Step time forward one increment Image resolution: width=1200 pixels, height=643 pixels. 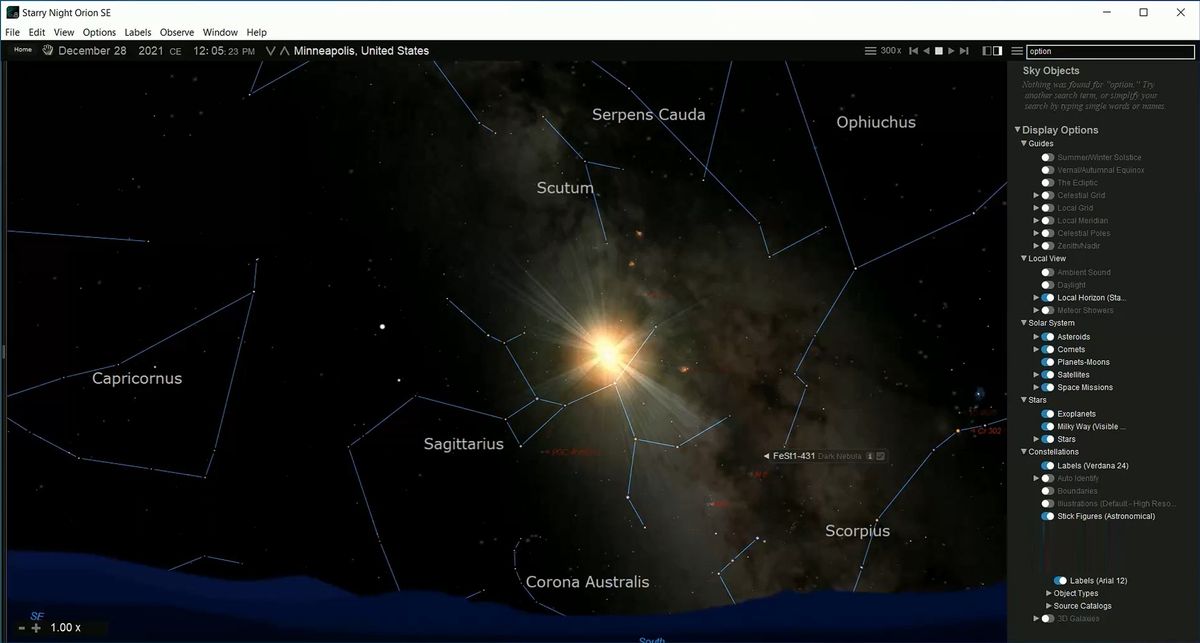tap(965, 51)
